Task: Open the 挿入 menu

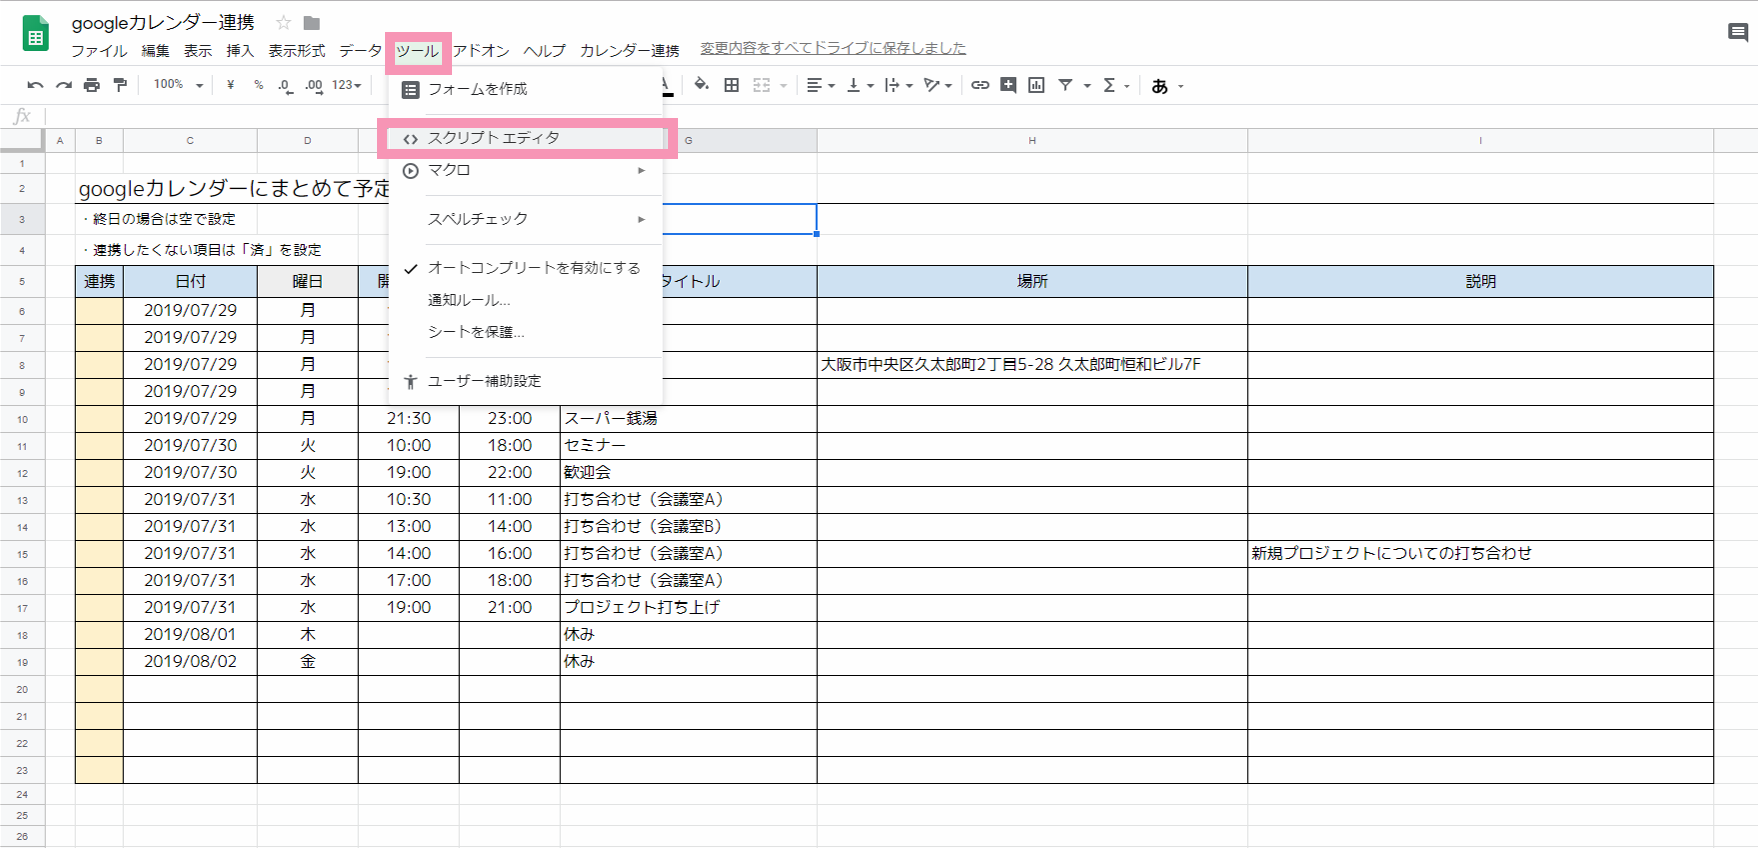Action: (x=240, y=51)
